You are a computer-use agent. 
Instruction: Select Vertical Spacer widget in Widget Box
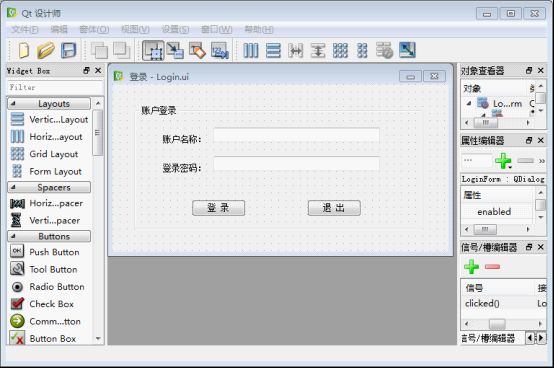click(x=49, y=220)
